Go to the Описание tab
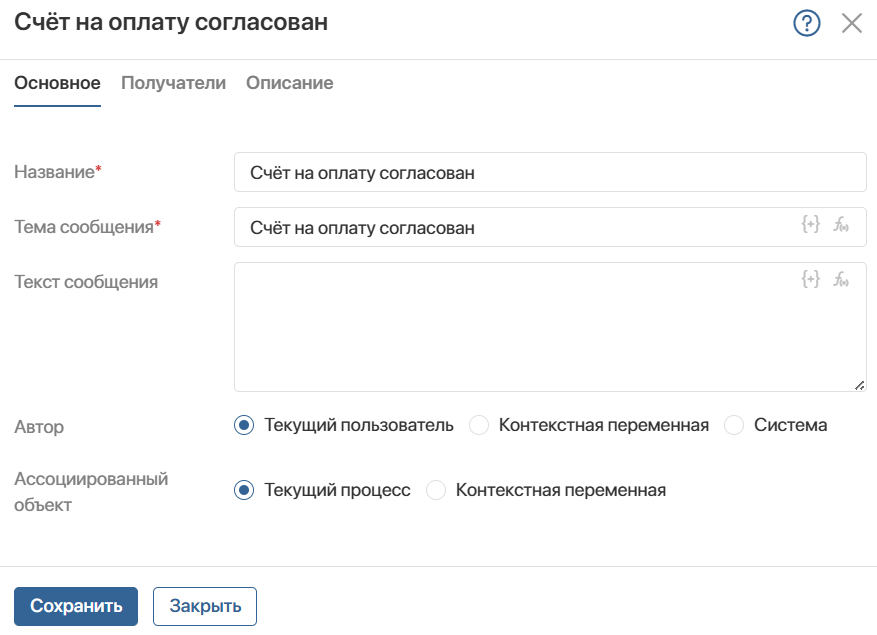The image size is (877, 635). pyautogui.click(x=290, y=83)
